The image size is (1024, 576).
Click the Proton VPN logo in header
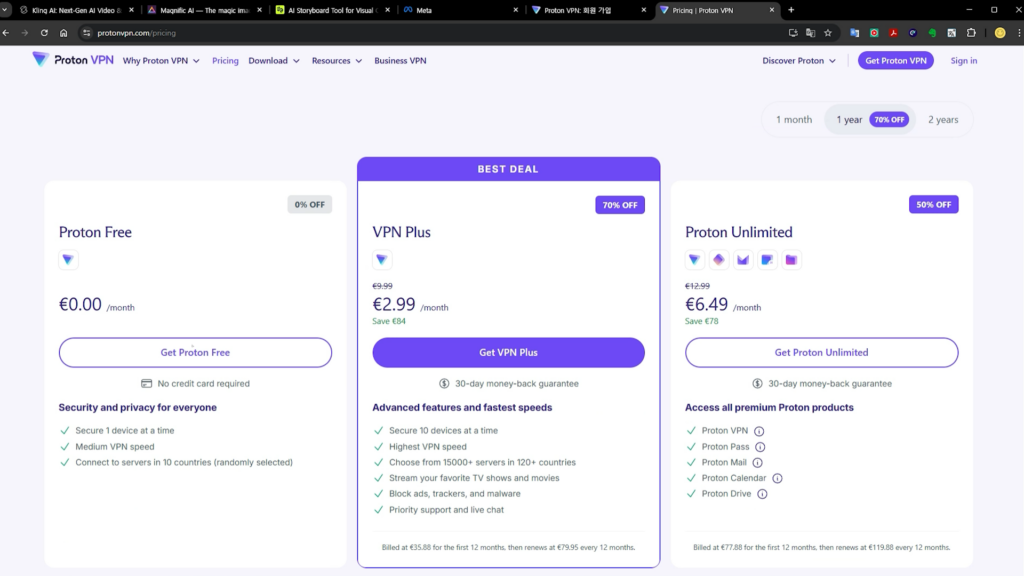click(73, 60)
